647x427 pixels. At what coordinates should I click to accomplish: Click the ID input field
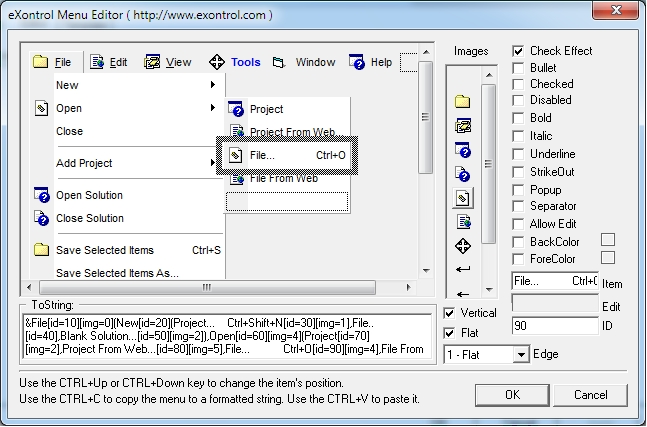coord(554,326)
